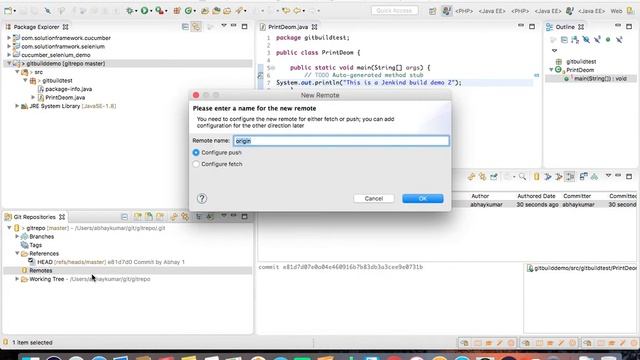Click Create new Git repository icon

[160, 217]
